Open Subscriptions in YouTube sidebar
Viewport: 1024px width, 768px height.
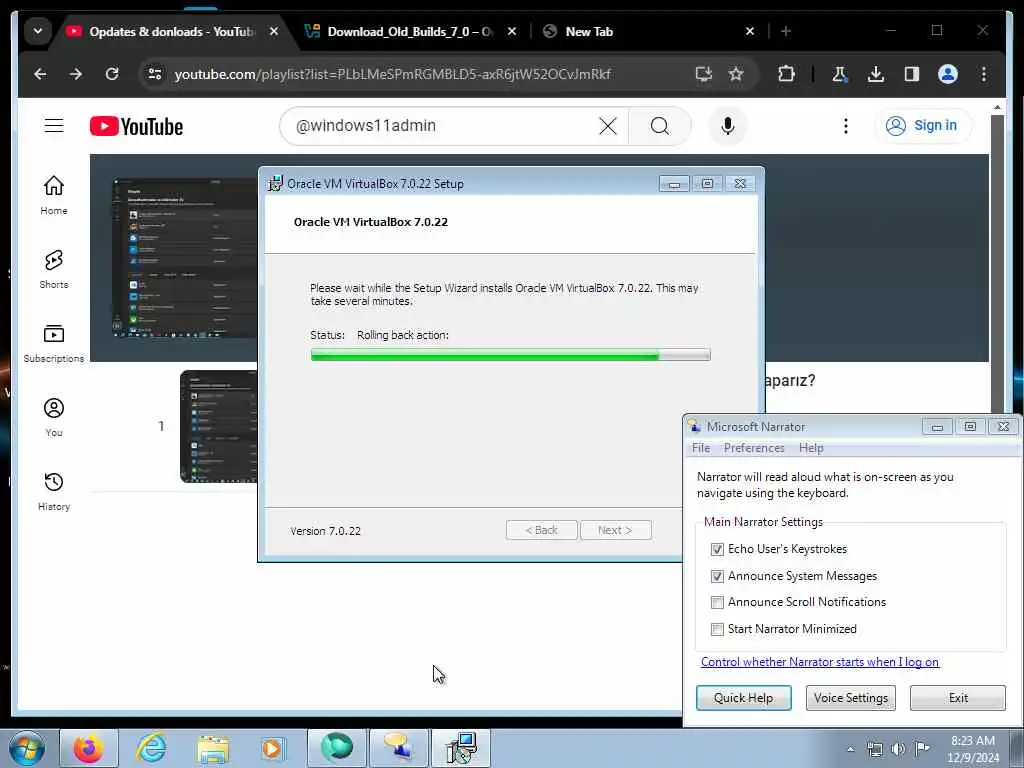[x=54, y=343]
